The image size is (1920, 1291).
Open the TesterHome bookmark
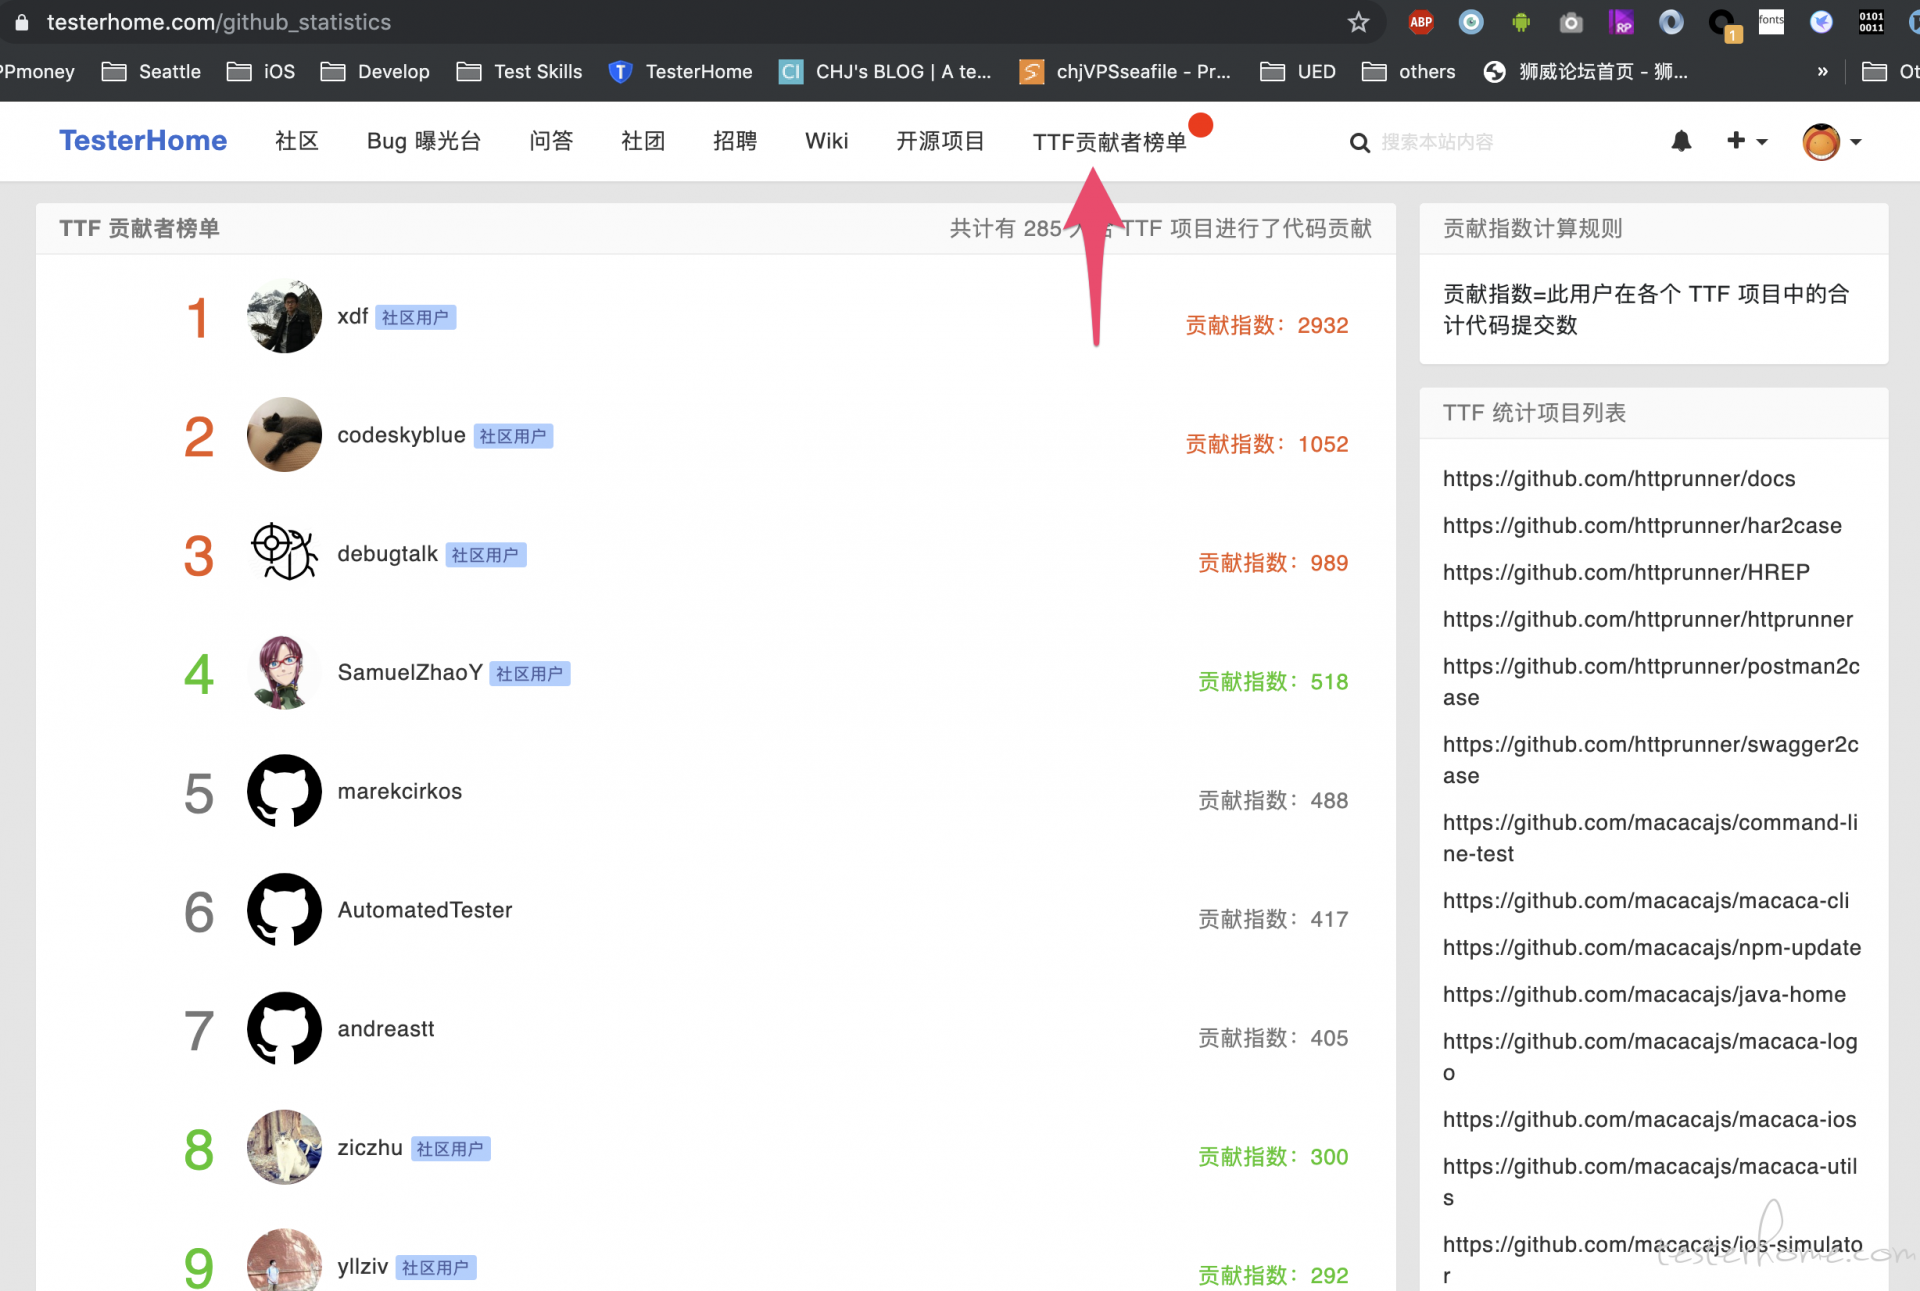pyautogui.click(x=680, y=72)
